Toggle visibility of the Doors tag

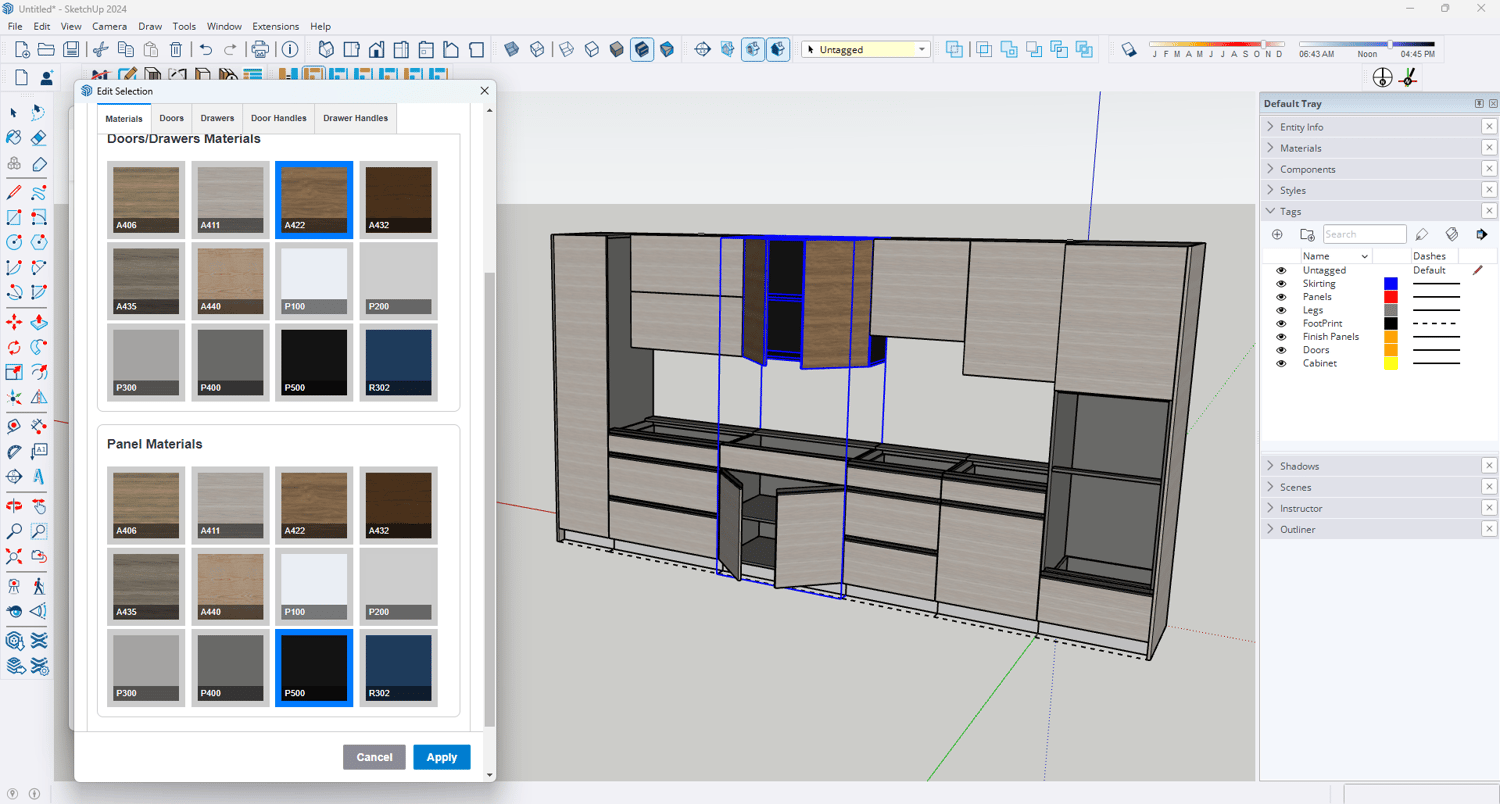pyautogui.click(x=1281, y=350)
